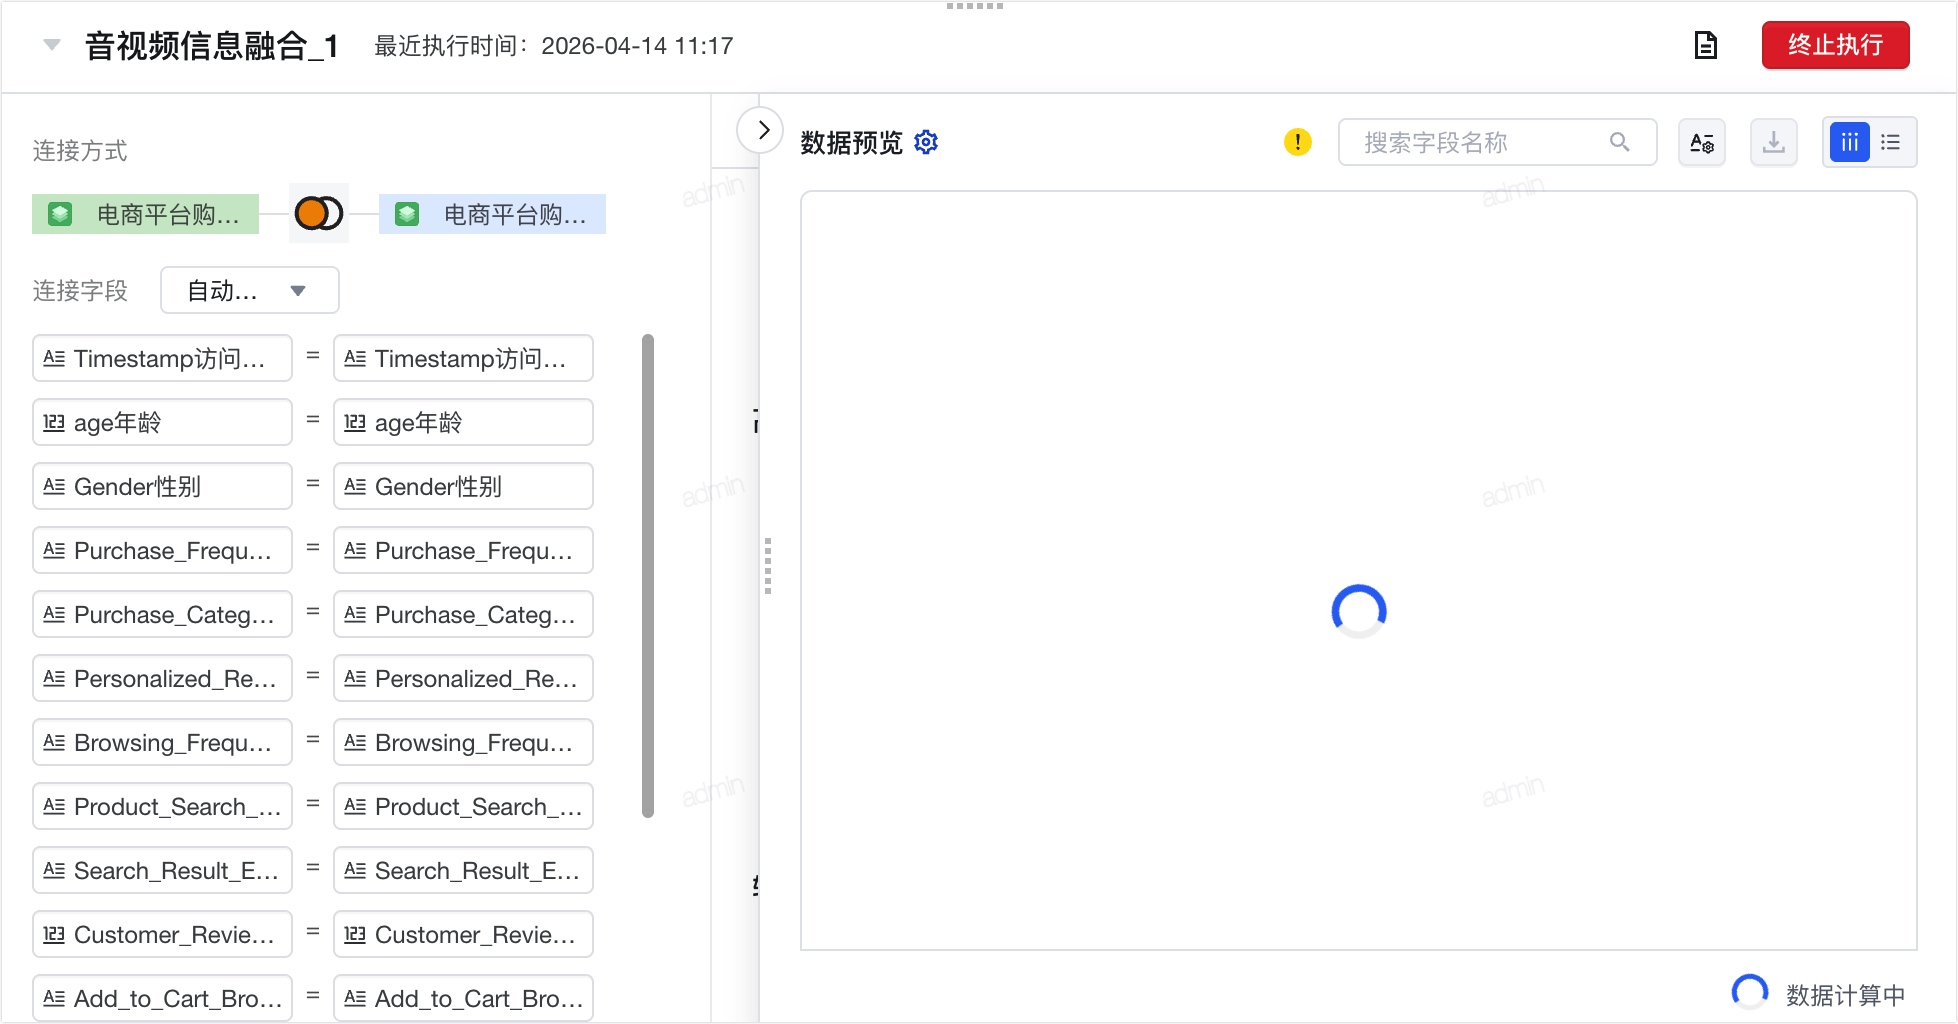The height and width of the screenshot is (1024, 1958).
Task: Click text icon of right Gender性别 field
Action: 355,486
